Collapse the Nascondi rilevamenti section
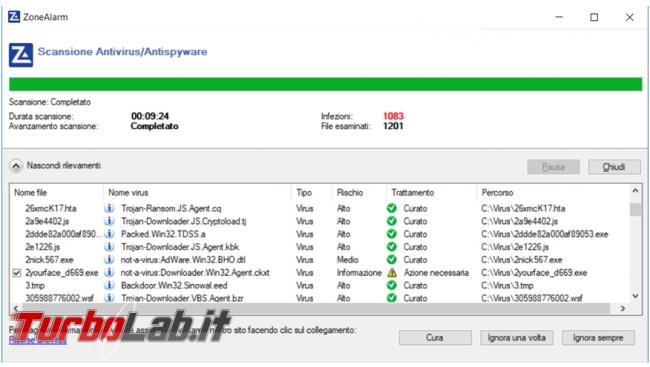The width and height of the screenshot is (650, 367). pyautogui.click(x=16, y=166)
